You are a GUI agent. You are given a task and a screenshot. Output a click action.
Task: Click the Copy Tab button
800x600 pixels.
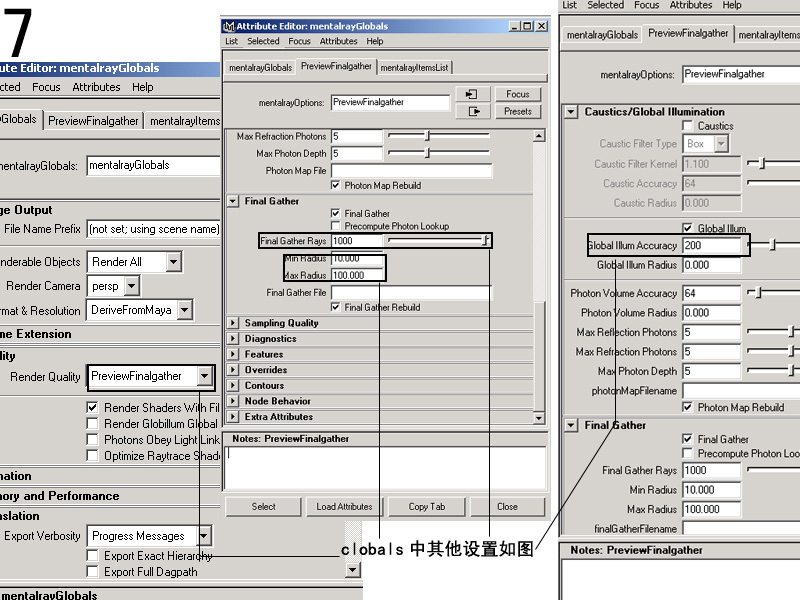427,507
